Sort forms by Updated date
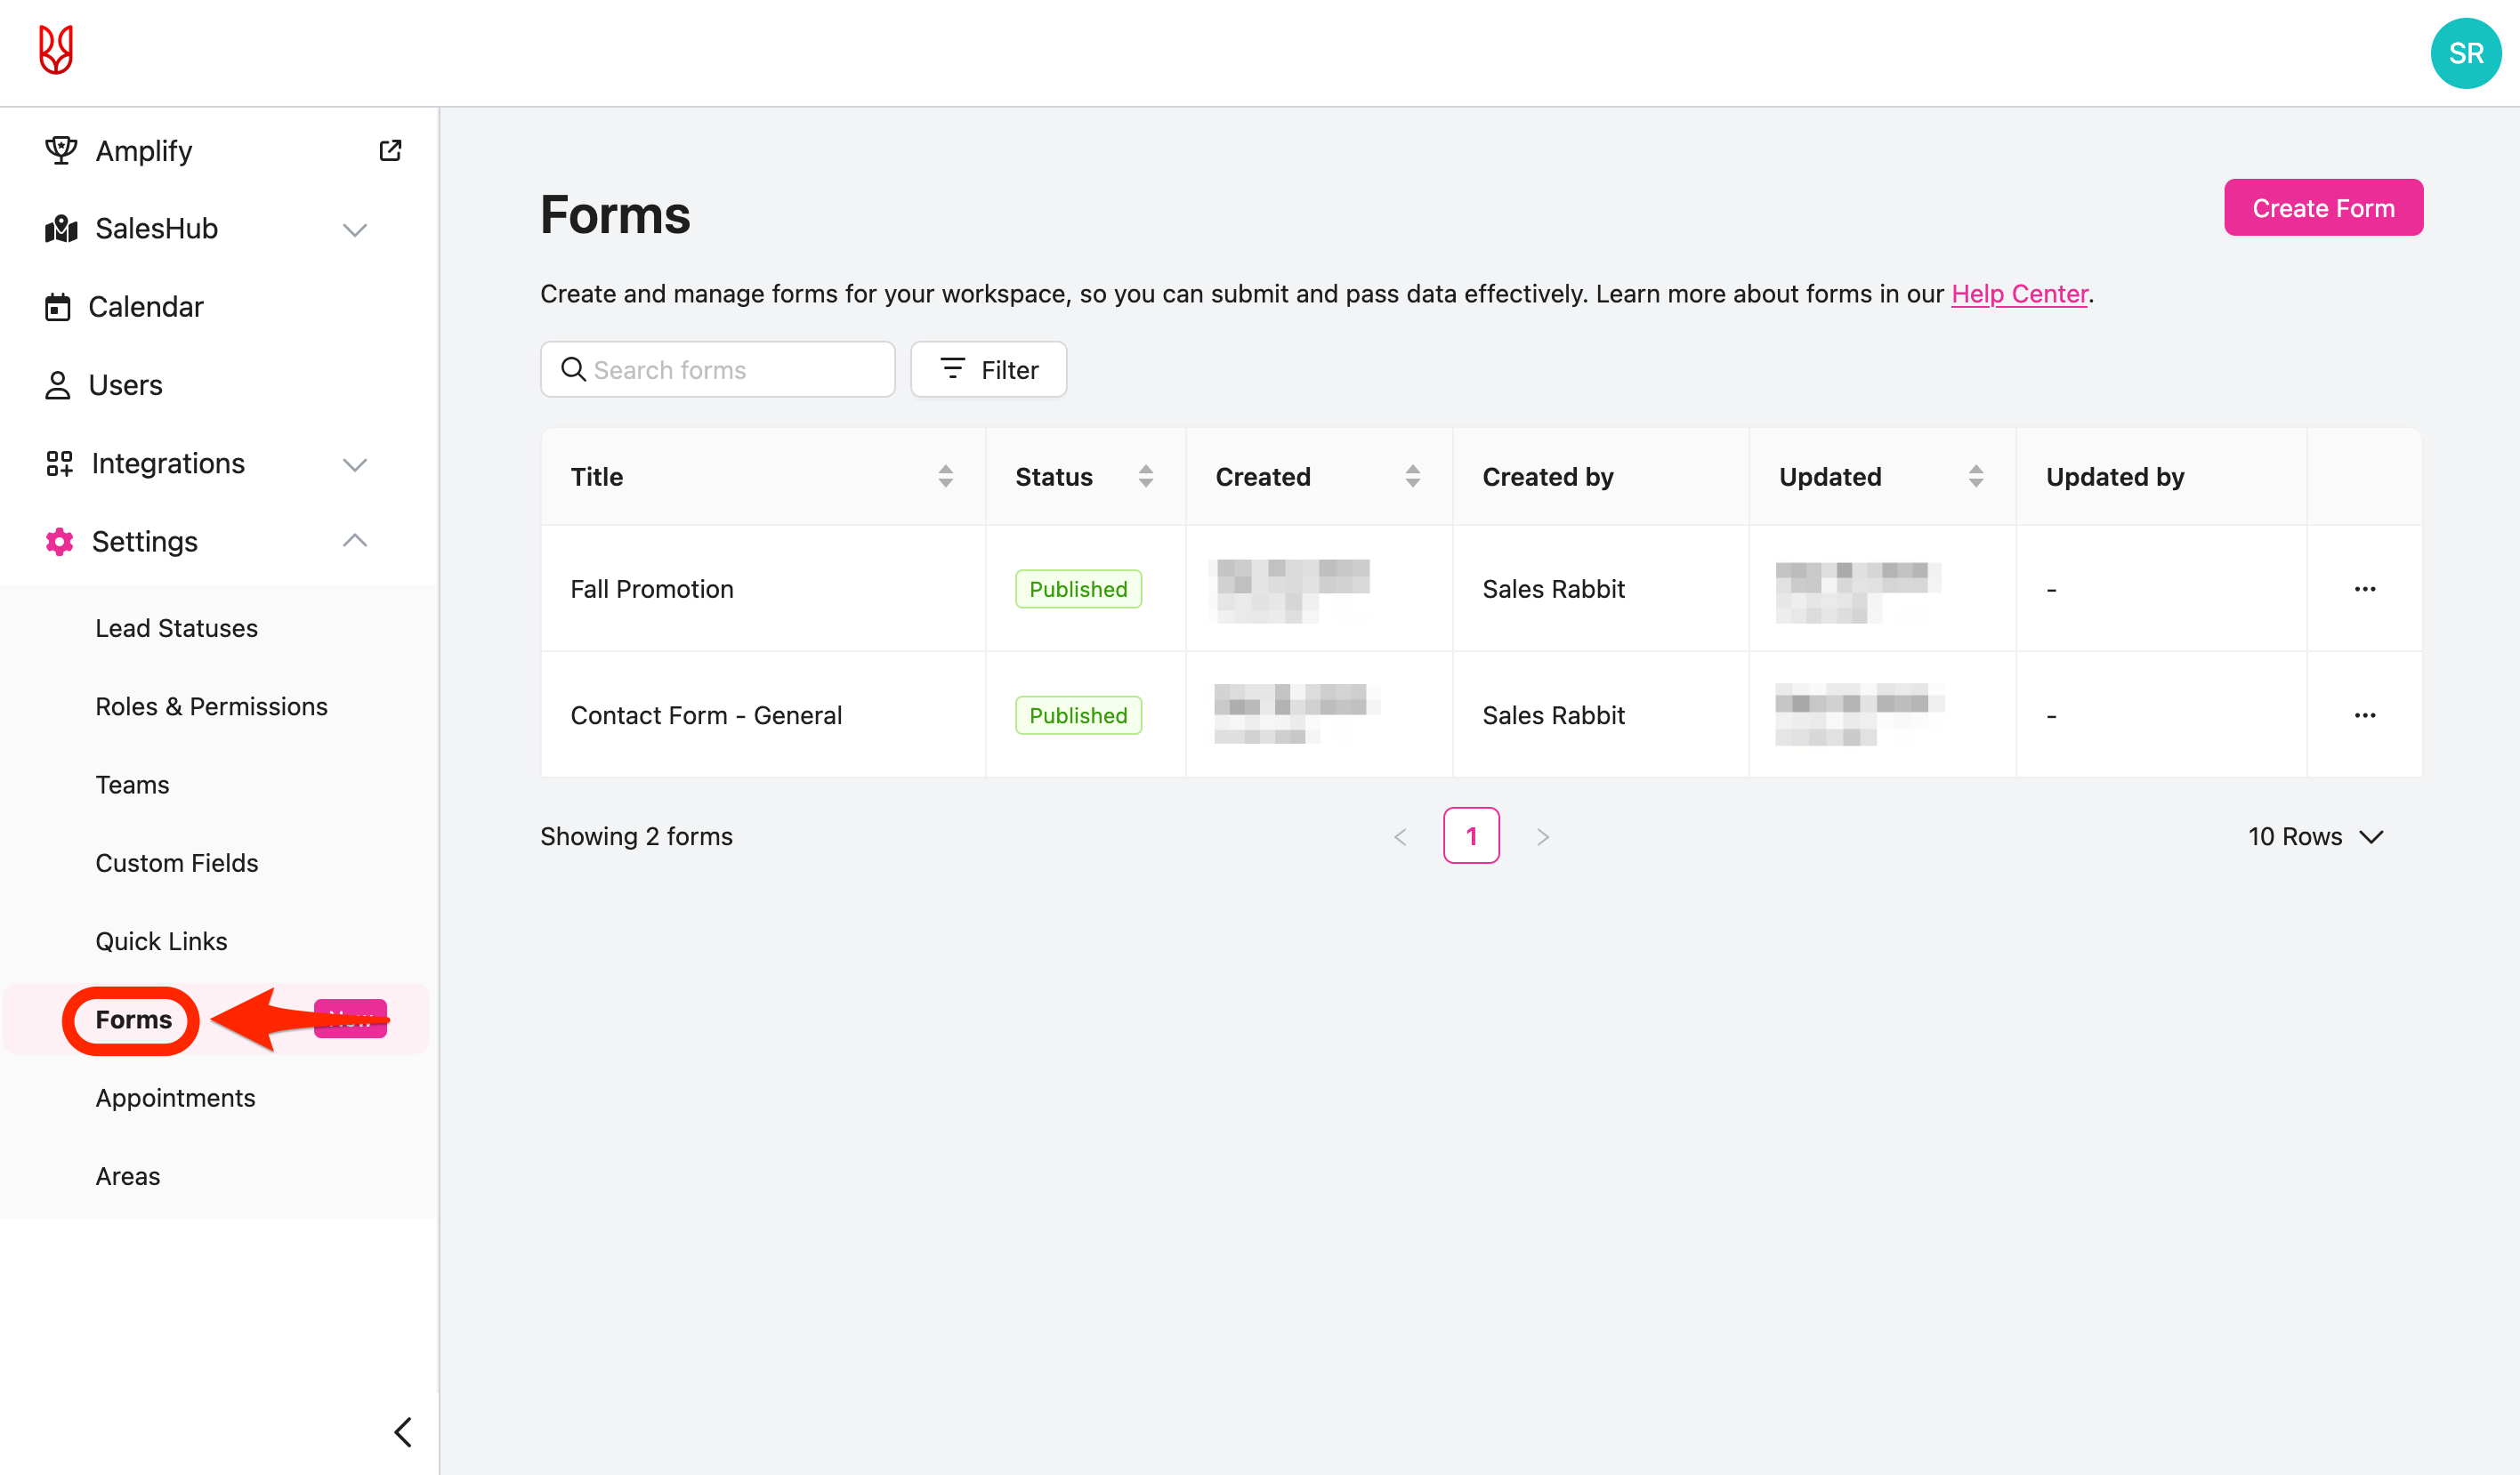Viewport: 2520px width, 1475px height. 1975,476
